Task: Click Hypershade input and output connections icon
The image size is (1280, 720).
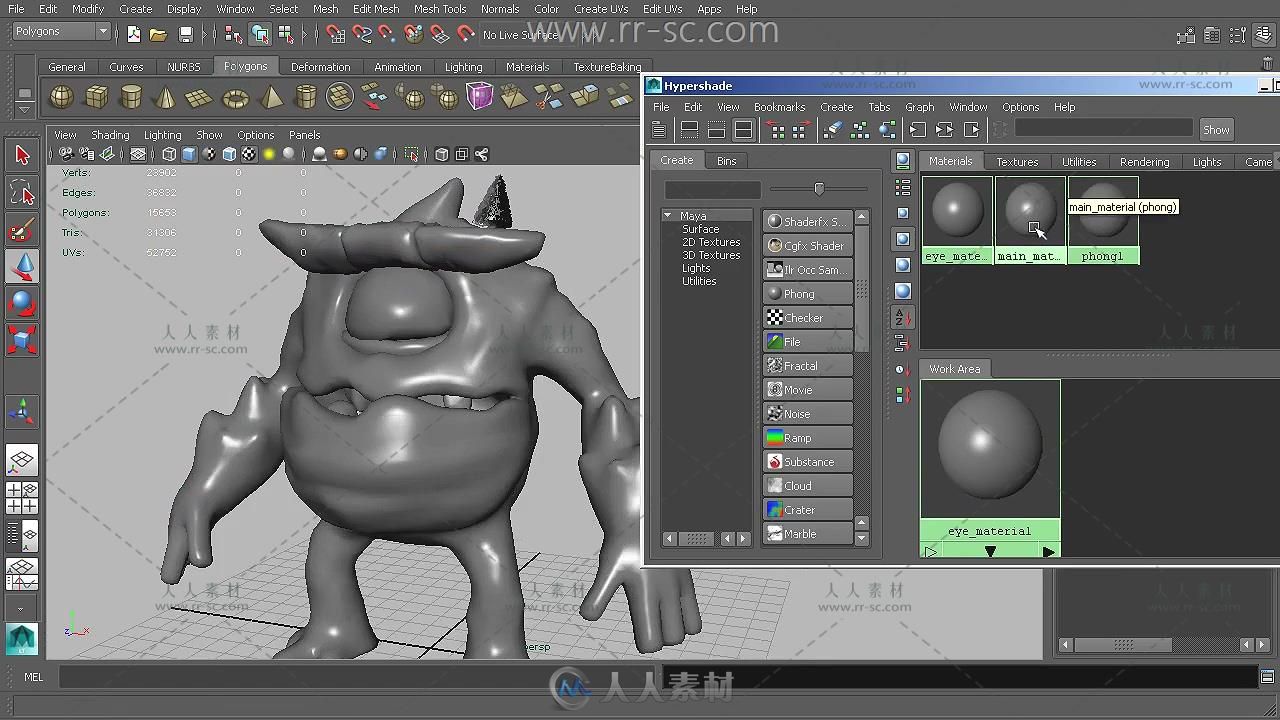Action: tap(944, 130)
